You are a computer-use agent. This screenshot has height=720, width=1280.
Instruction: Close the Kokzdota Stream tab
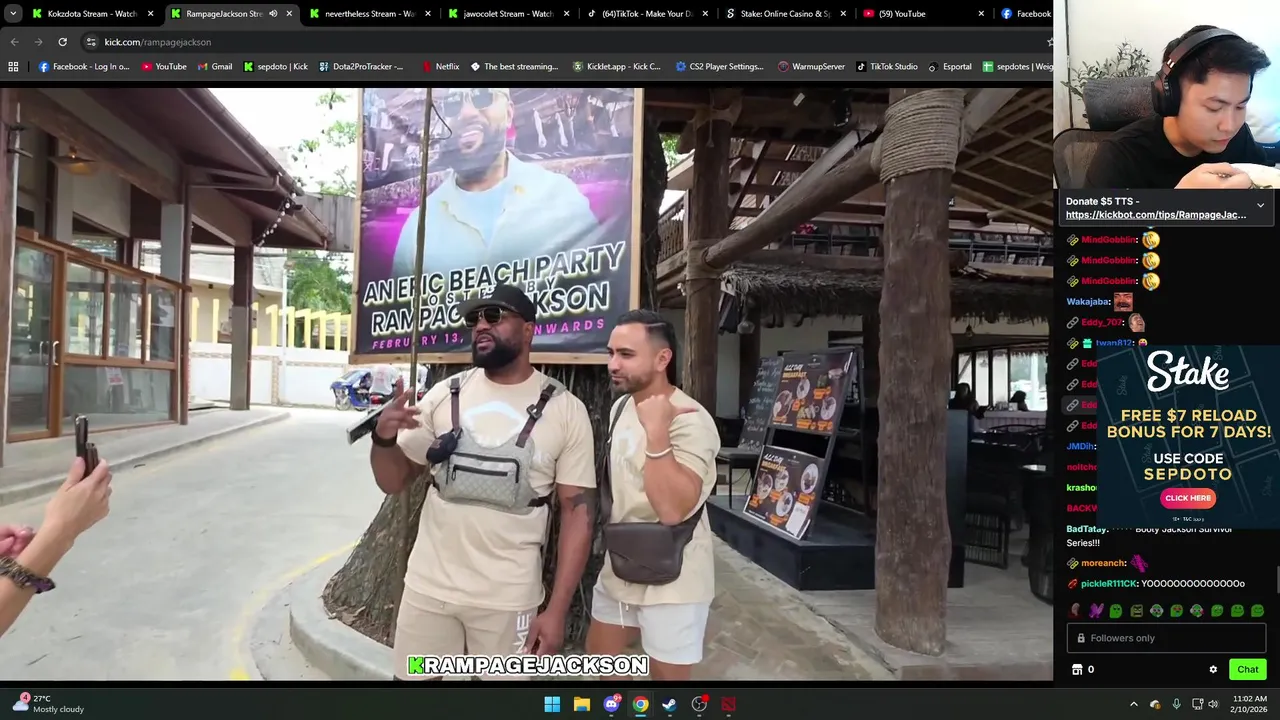tap(150, 14)
